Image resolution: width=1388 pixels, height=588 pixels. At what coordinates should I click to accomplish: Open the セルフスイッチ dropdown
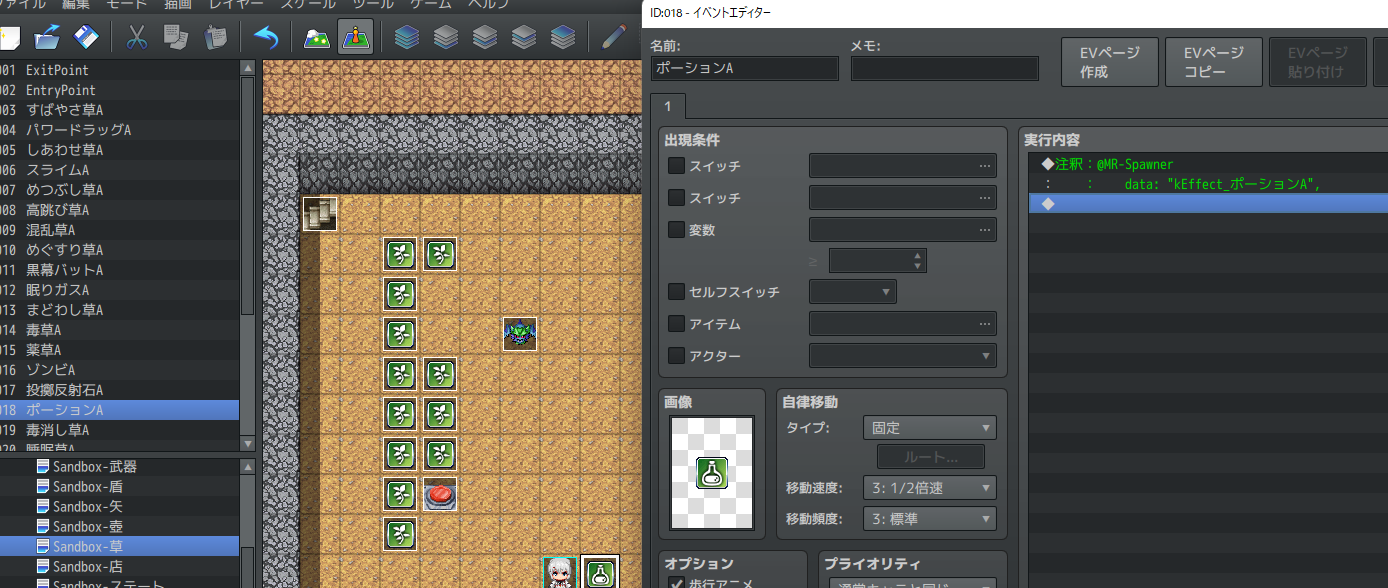click(x=853, y=292)
